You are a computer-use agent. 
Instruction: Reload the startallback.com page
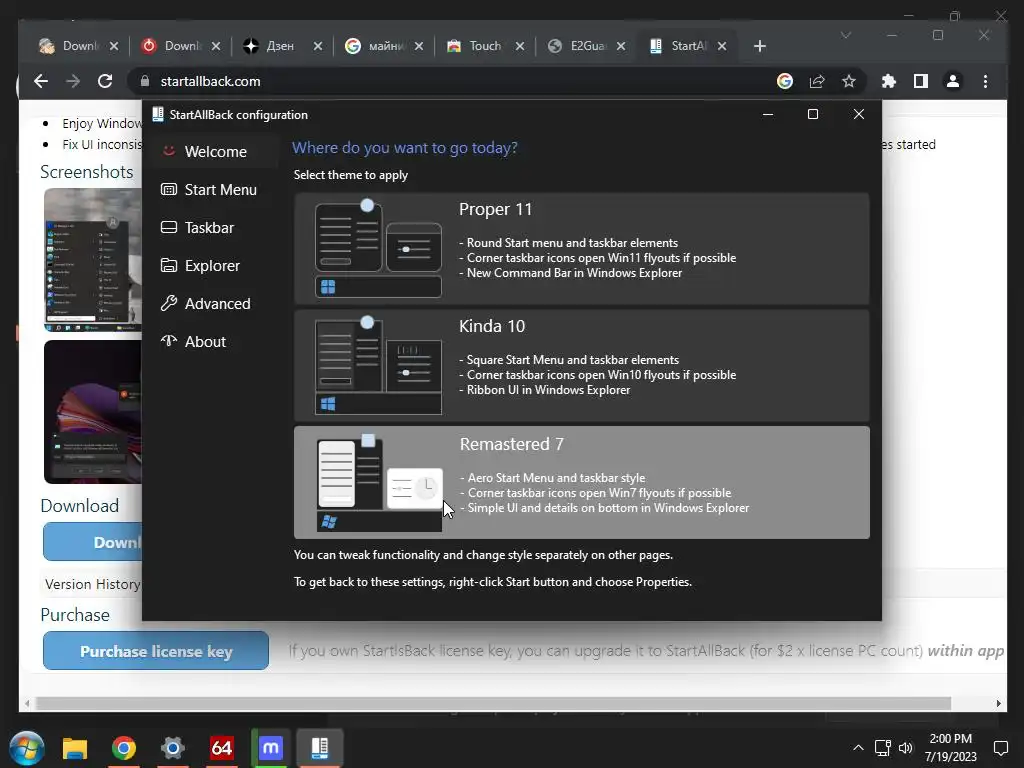coord(105,81)
